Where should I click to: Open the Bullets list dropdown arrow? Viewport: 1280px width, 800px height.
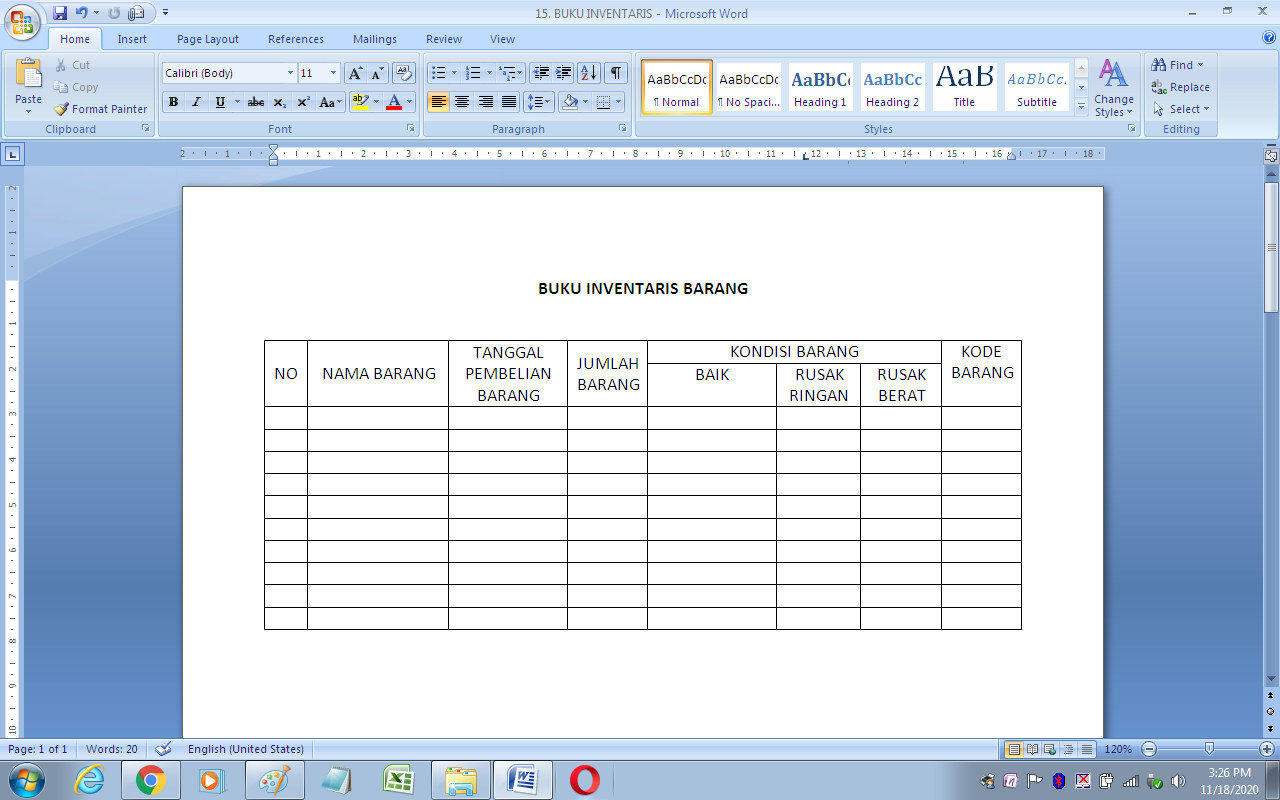point(454,73)
